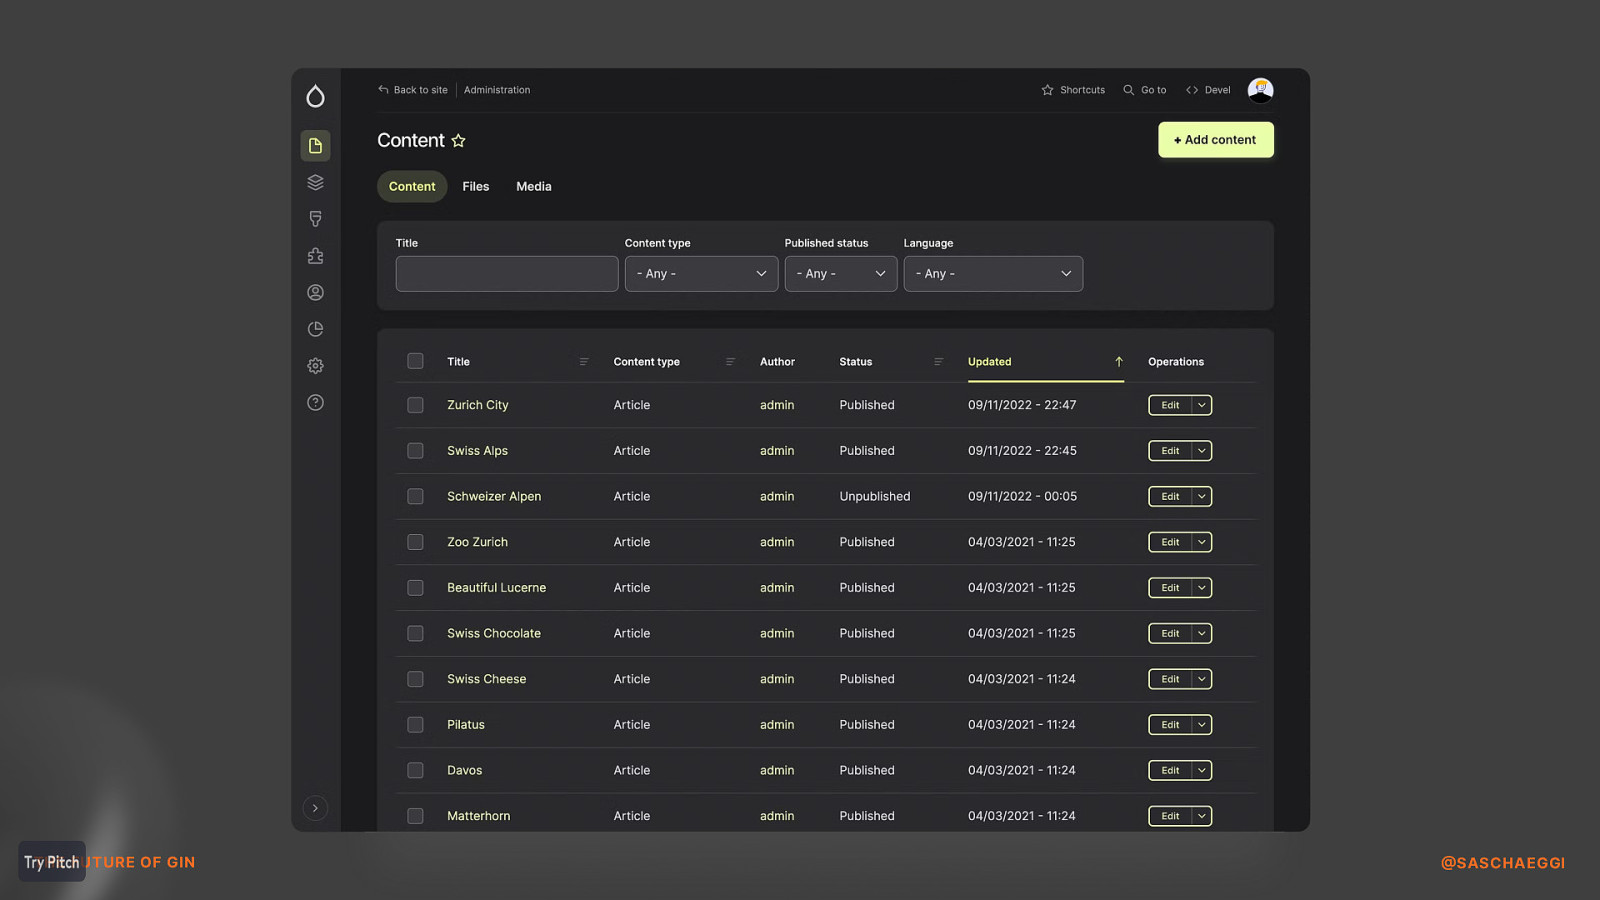1600x900 pixels.
Task: Open the Devel menu label
Action: [1217, 90]
